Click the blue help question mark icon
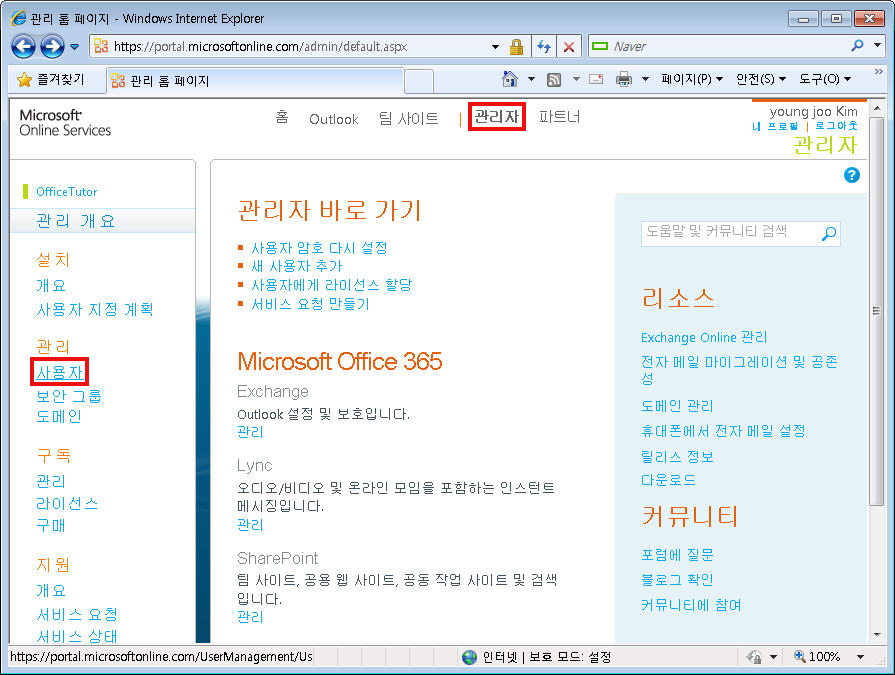This screenshot has height=675, width=895. pos(852,175)
